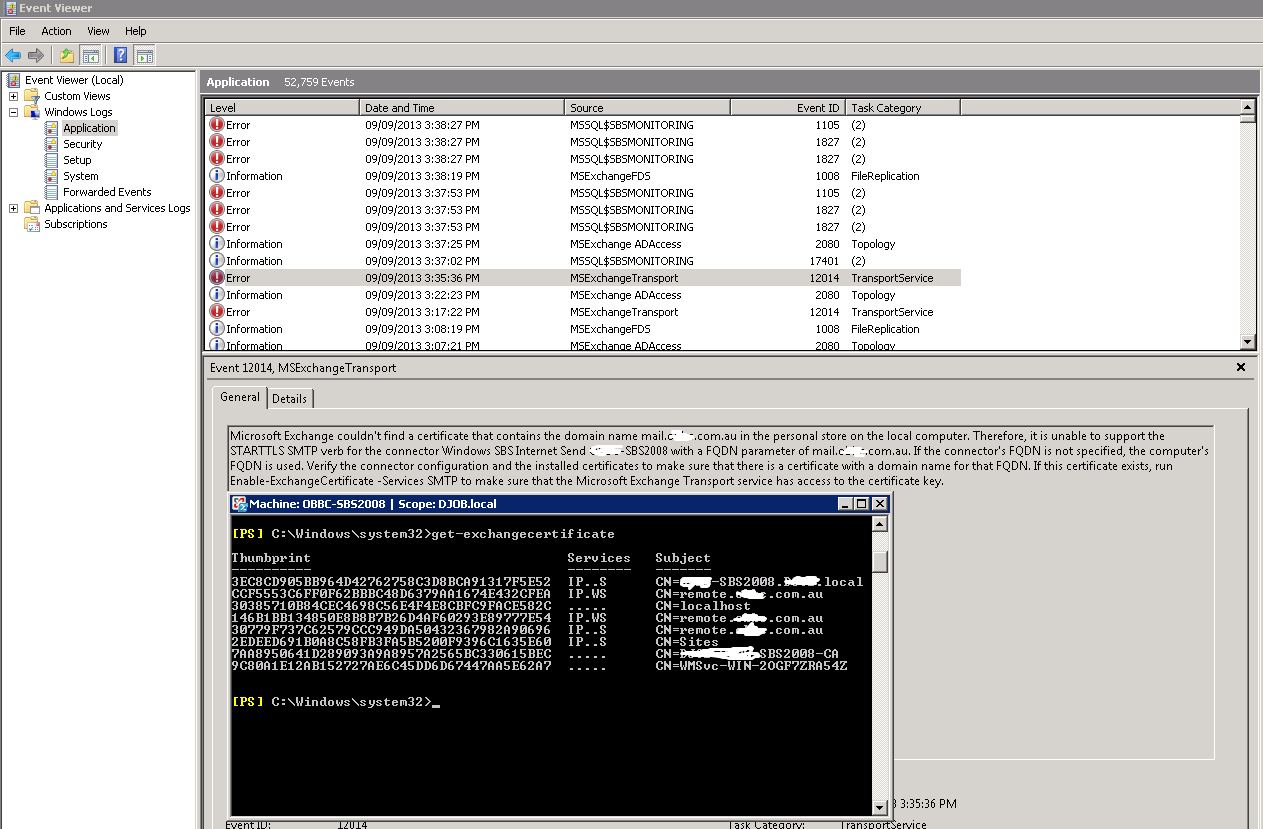Select the Application log in the tree
Viewport: 1263px width, 829px height.
coord(89,128)
